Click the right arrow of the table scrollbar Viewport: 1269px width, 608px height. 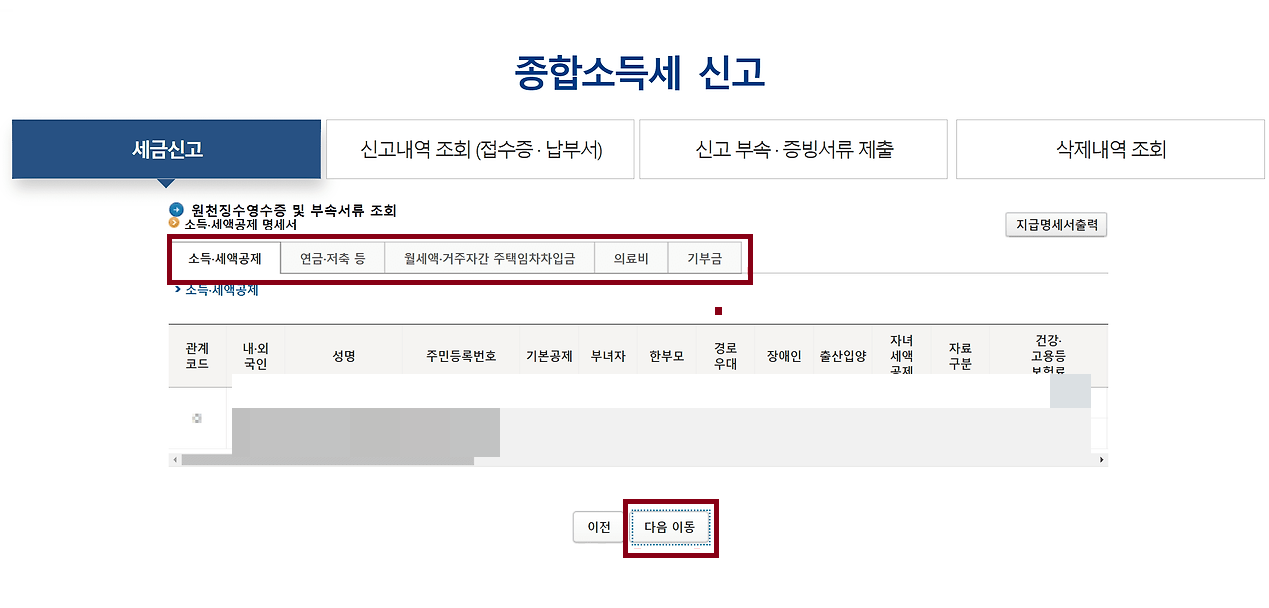1100,458
